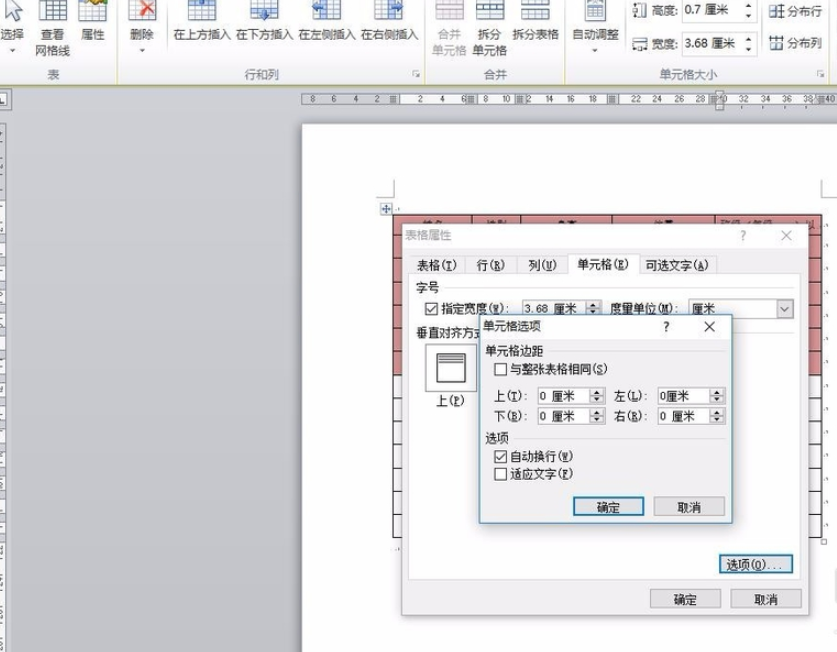Screen dimensions: 837x652
Task: Toggle the 指定宽度(W) checkbox
Action: click(x=431, y=309)
